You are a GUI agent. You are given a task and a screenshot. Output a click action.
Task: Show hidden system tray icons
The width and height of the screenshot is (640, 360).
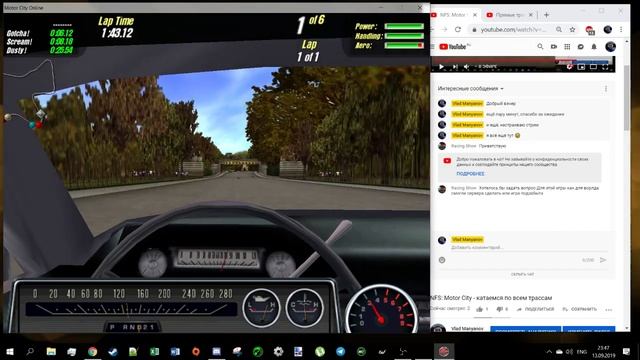coord(549,351)
